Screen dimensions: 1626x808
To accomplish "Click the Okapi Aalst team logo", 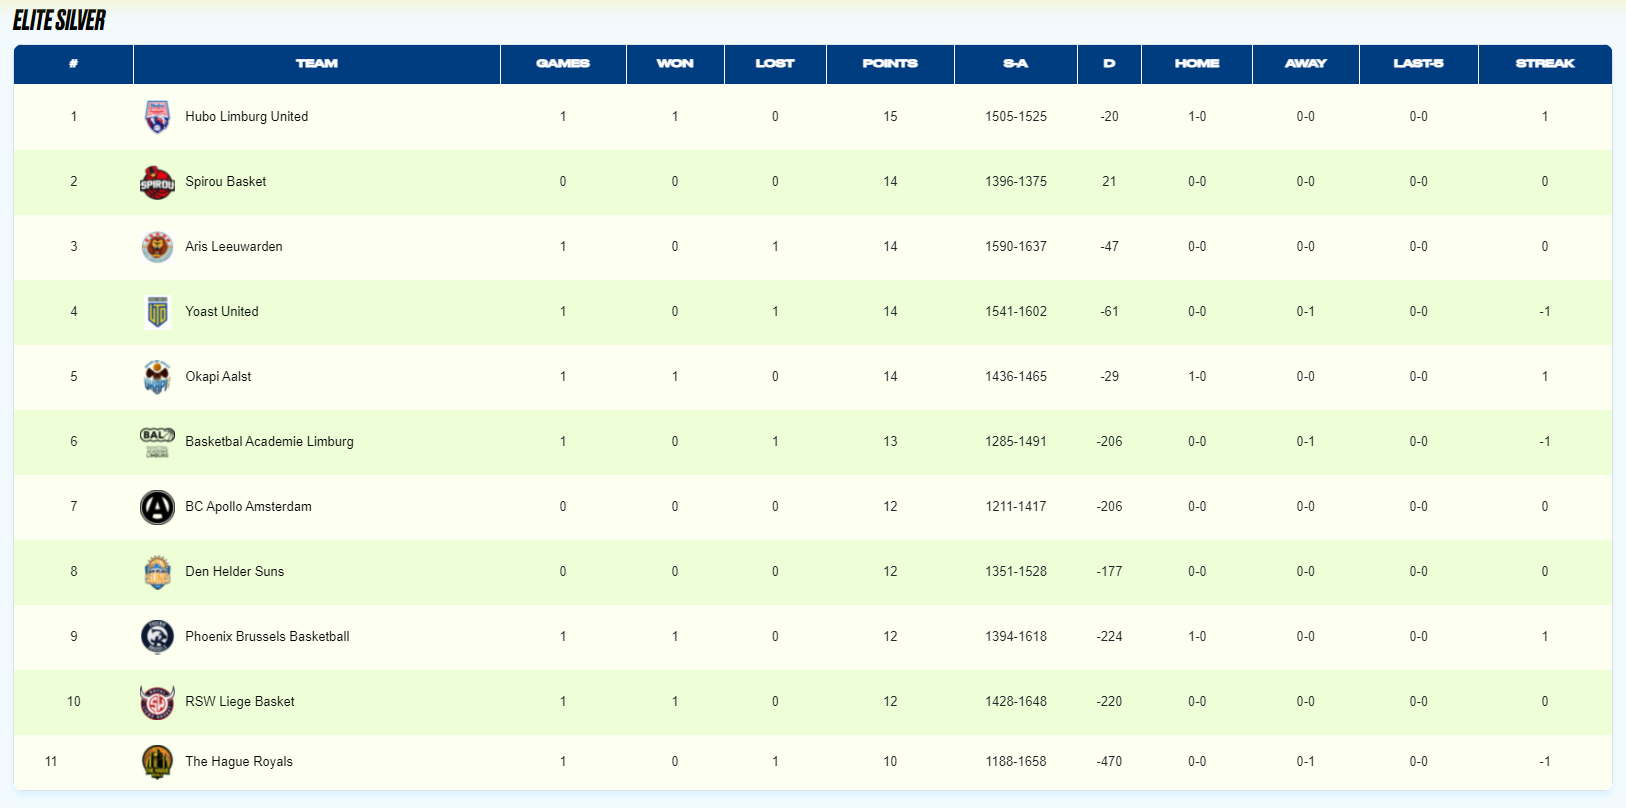I will click(157, 377).
